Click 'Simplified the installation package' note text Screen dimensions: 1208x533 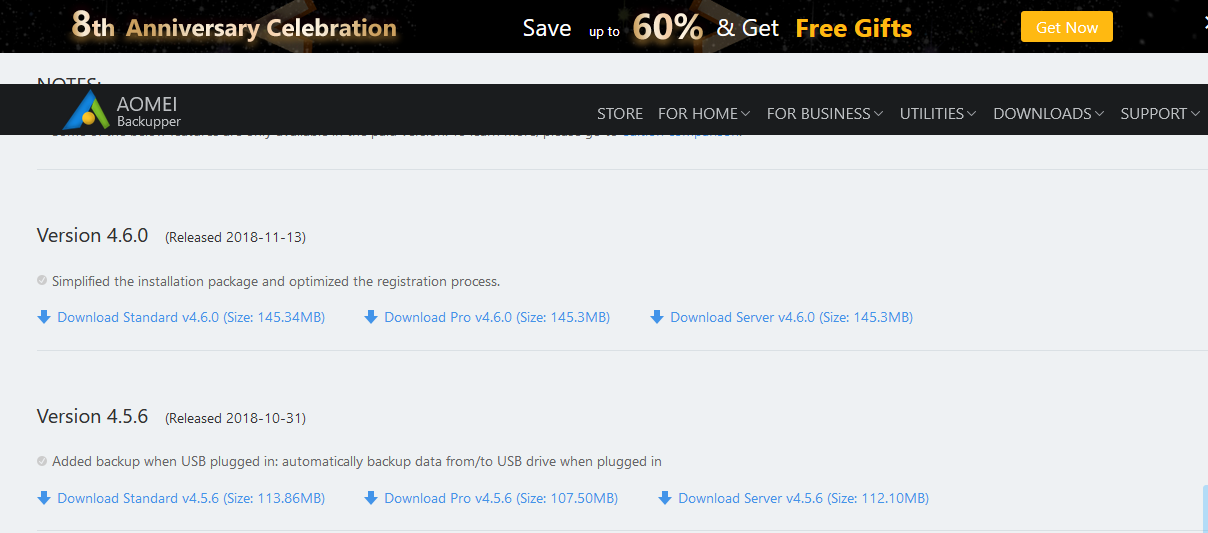tap(276, 281)
